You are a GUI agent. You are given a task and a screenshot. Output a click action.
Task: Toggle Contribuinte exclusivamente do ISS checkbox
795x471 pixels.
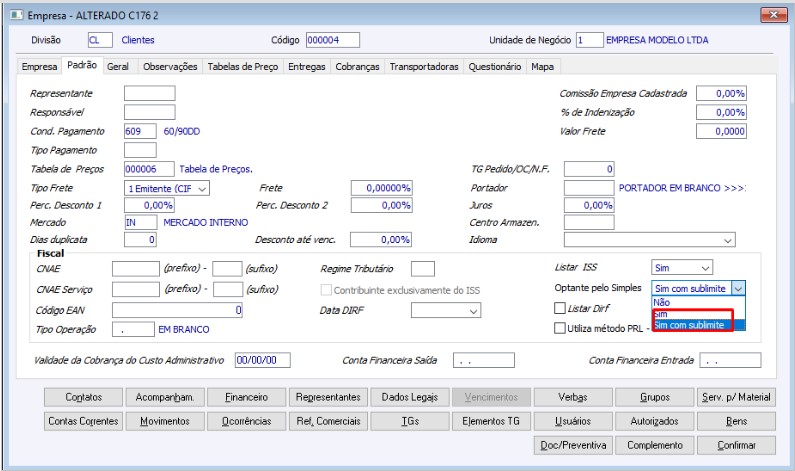pos(326,290)
